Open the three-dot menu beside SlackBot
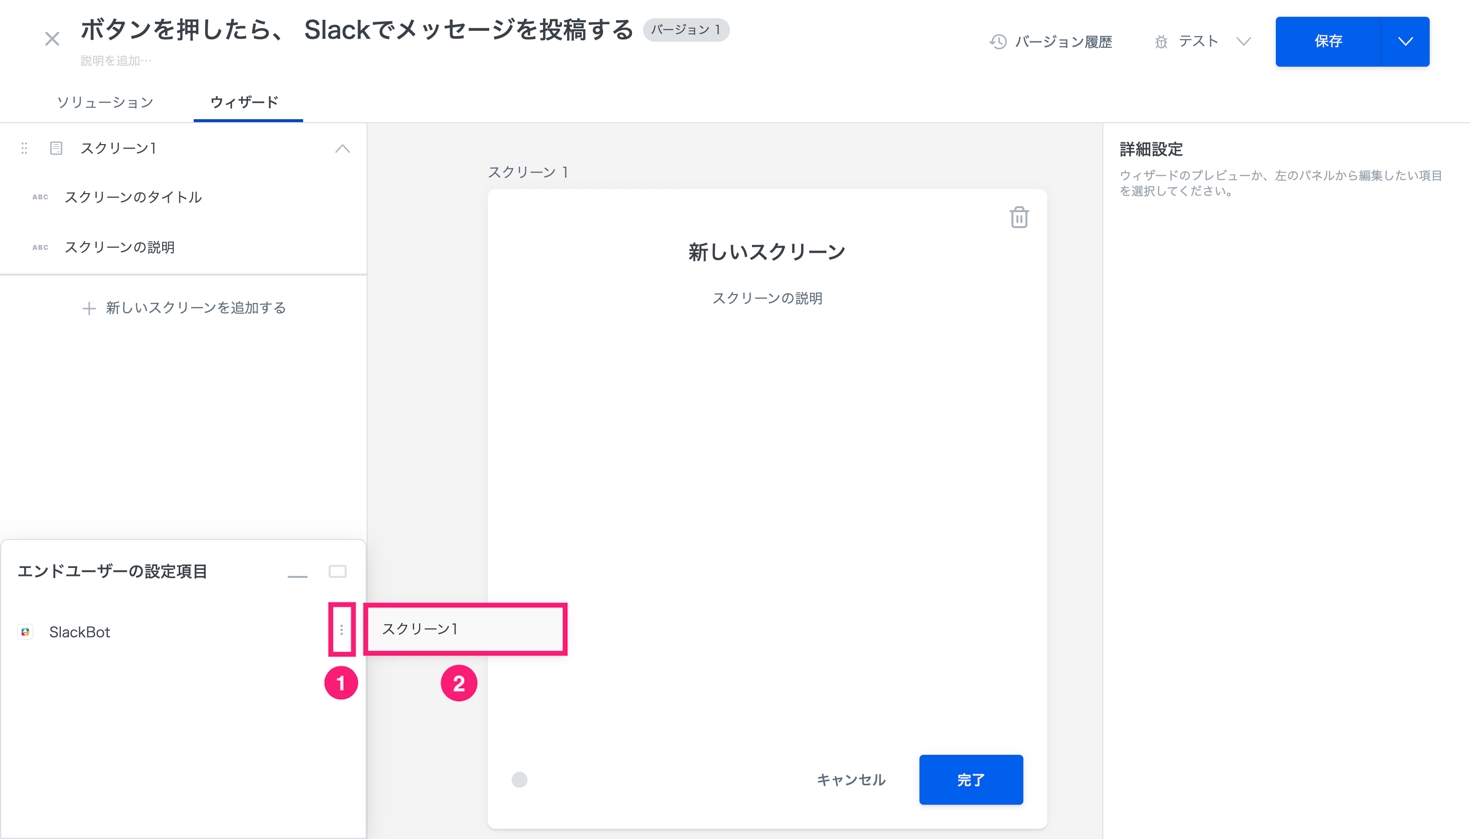1470x839 pixels. click(x=341, y=630)
